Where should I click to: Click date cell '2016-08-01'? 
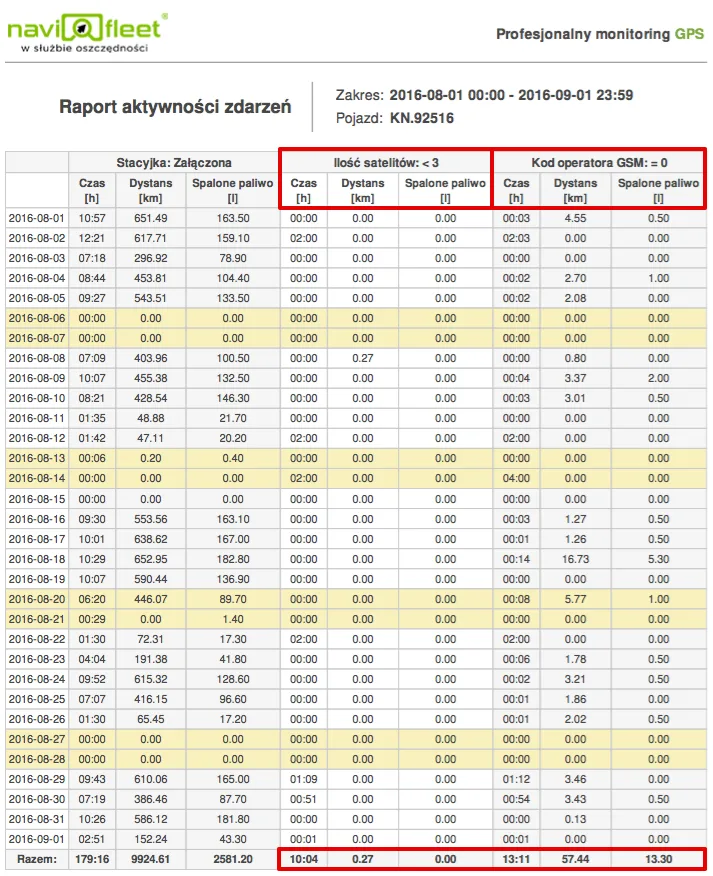[36, 218]
